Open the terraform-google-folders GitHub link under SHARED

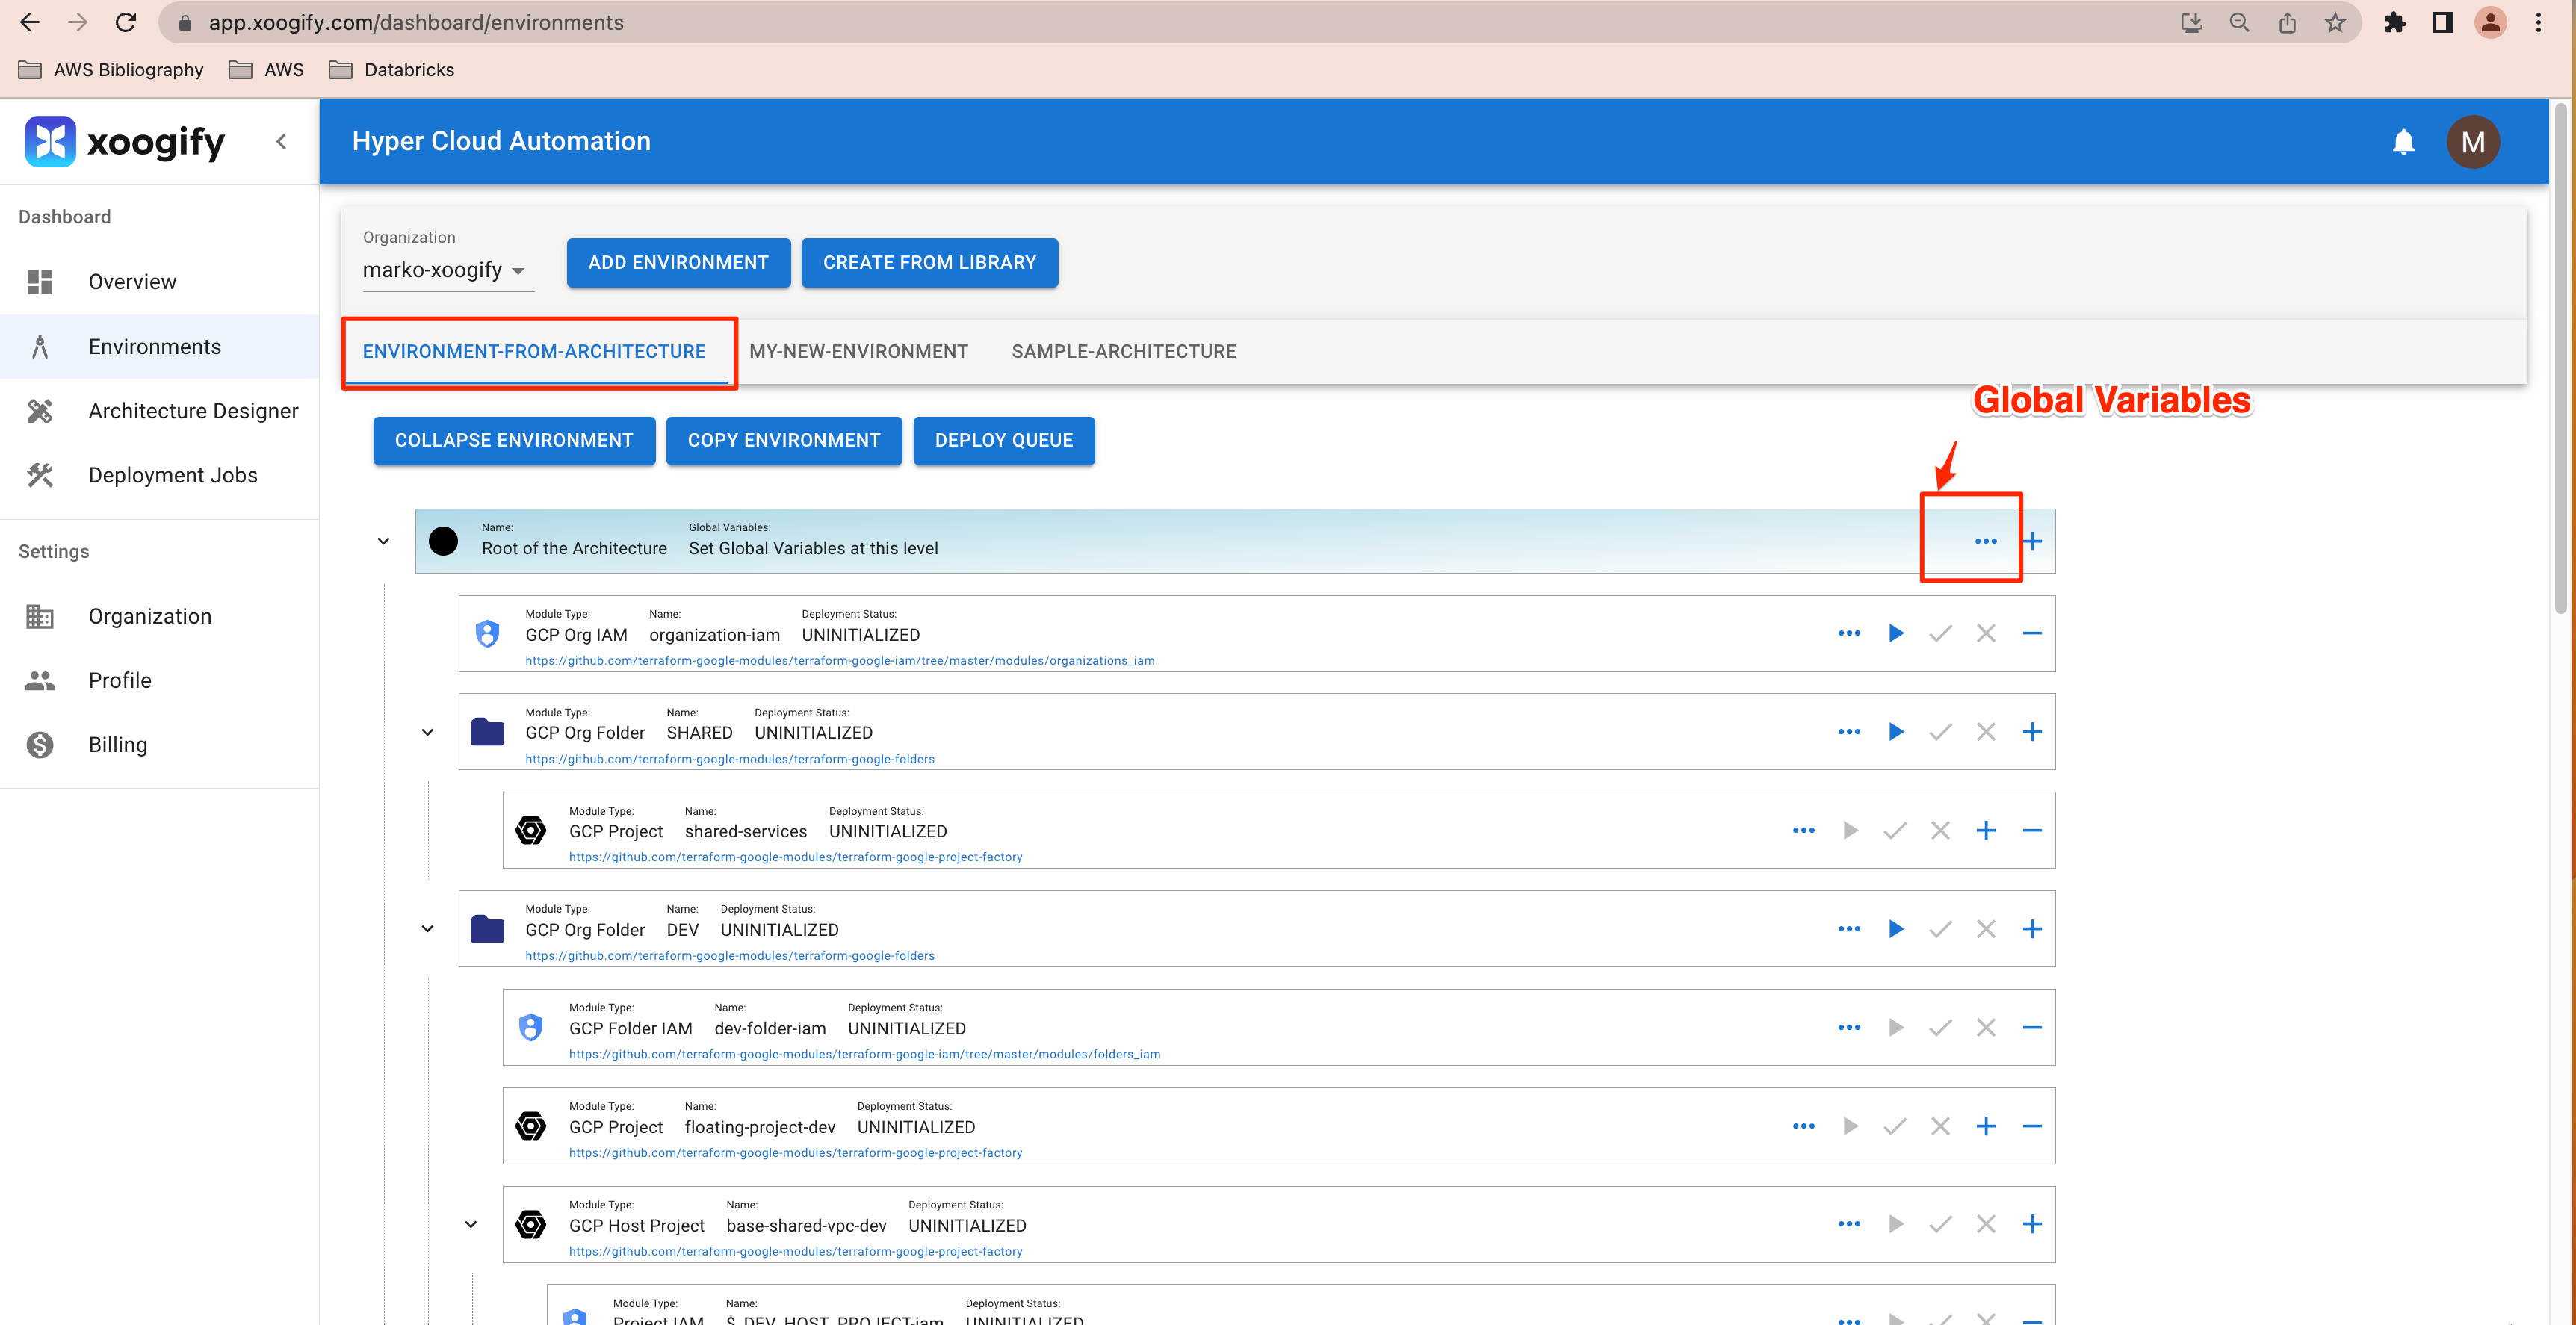click(x=729, y=759)
